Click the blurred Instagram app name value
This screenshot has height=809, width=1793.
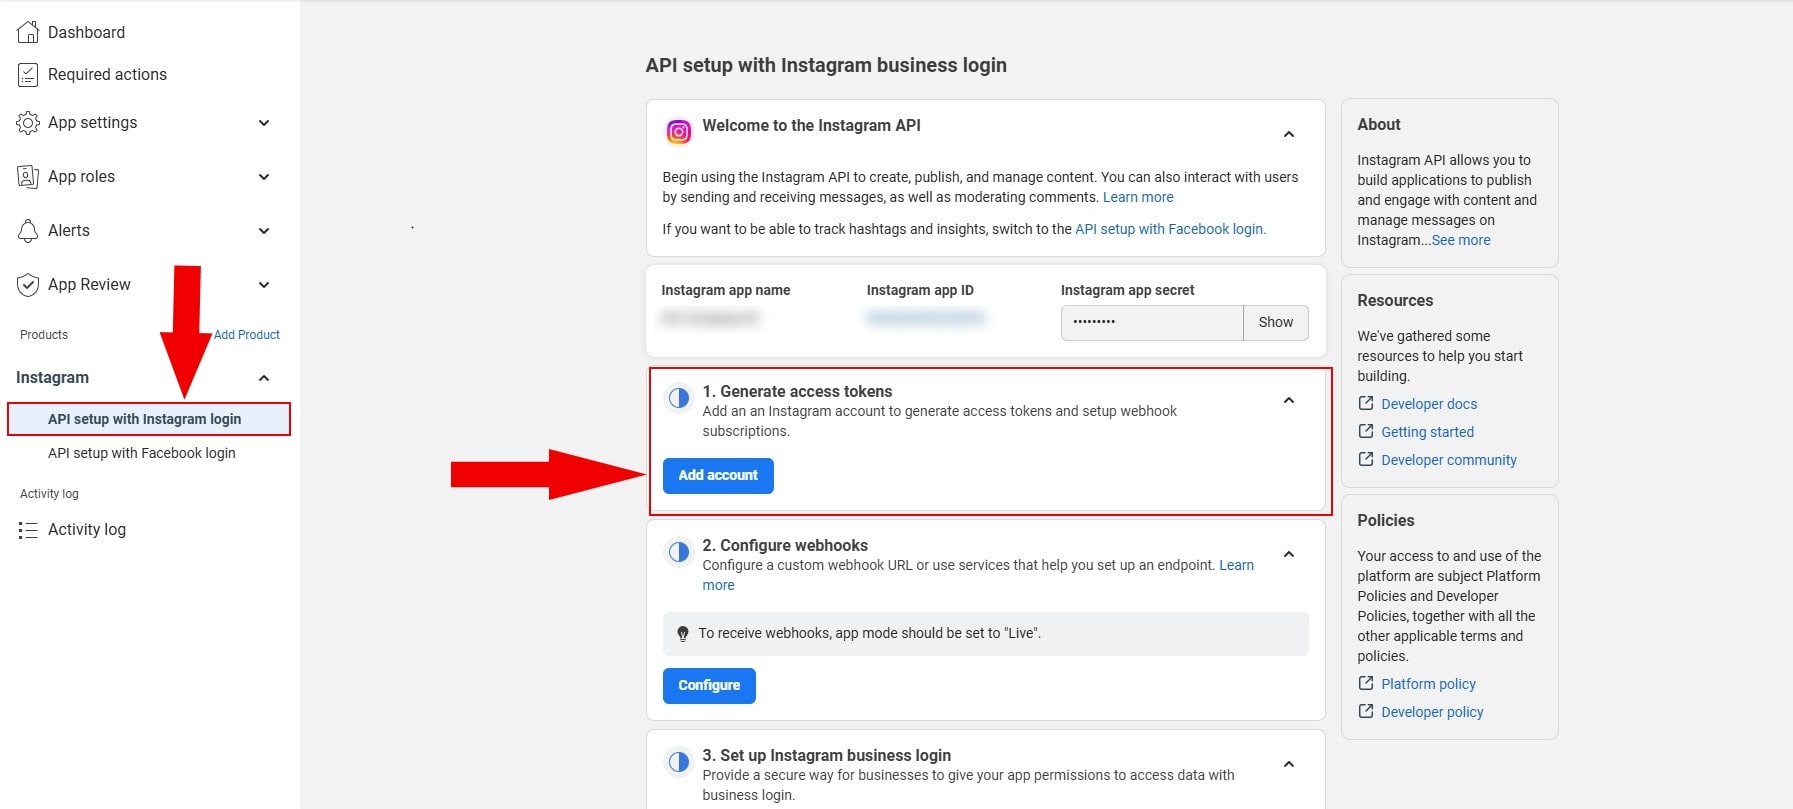point(710,318)
